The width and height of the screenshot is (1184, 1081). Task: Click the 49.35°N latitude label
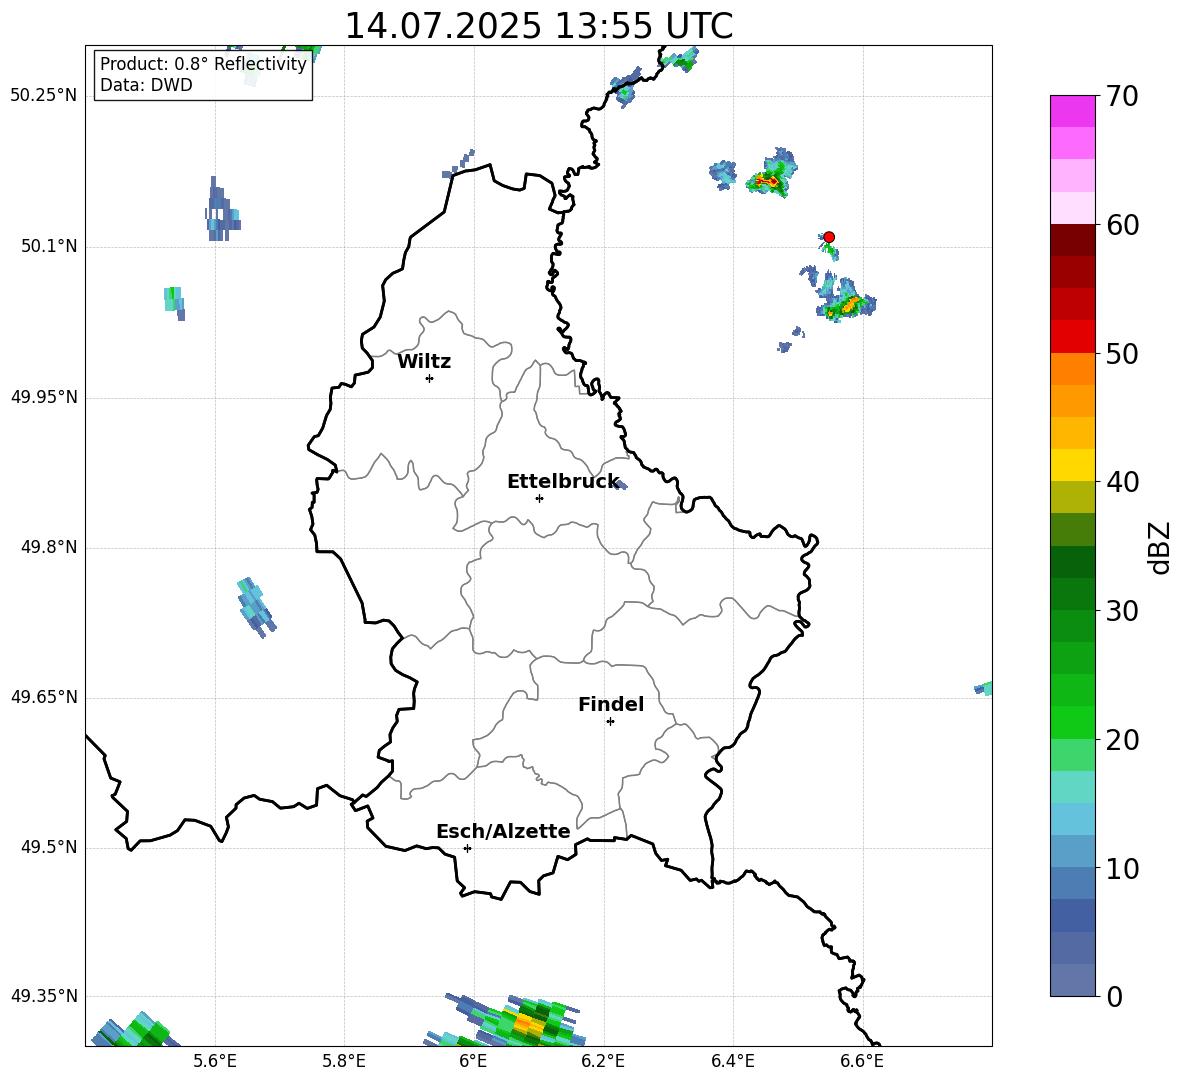point(44,996)
